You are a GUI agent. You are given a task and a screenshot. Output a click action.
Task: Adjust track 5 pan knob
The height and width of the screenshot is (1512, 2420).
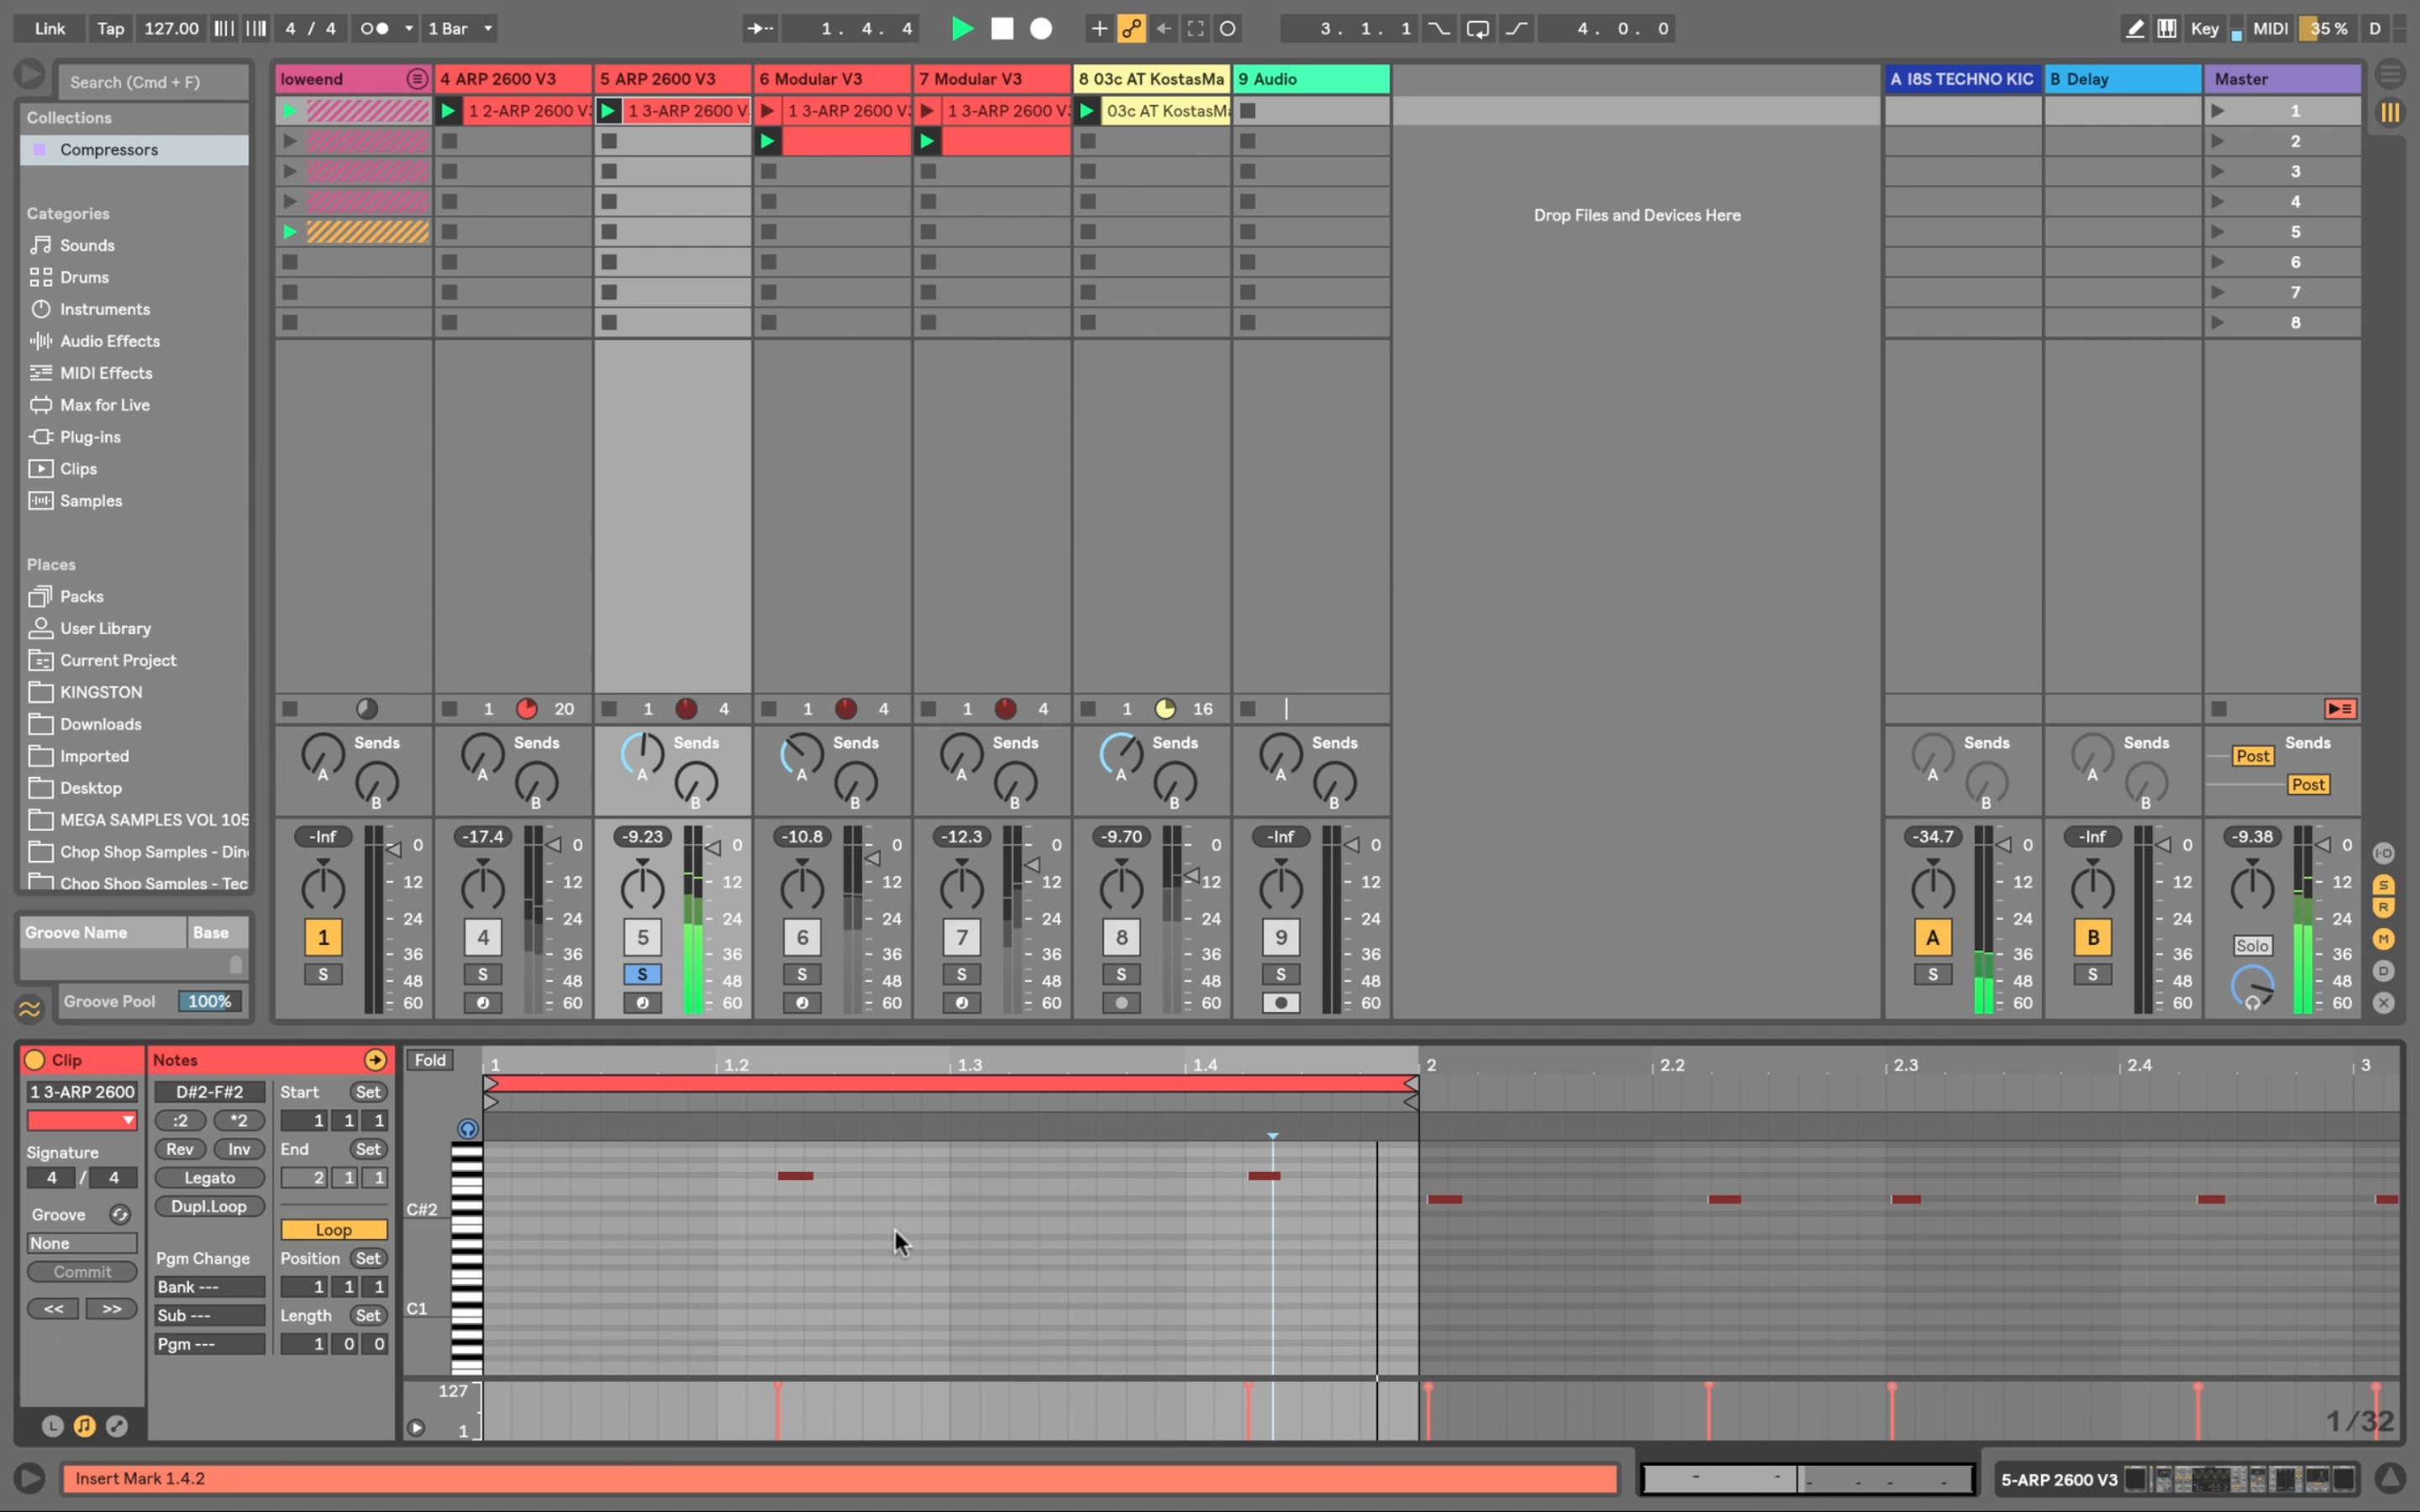pyautogui.click(x=642, y=886)
